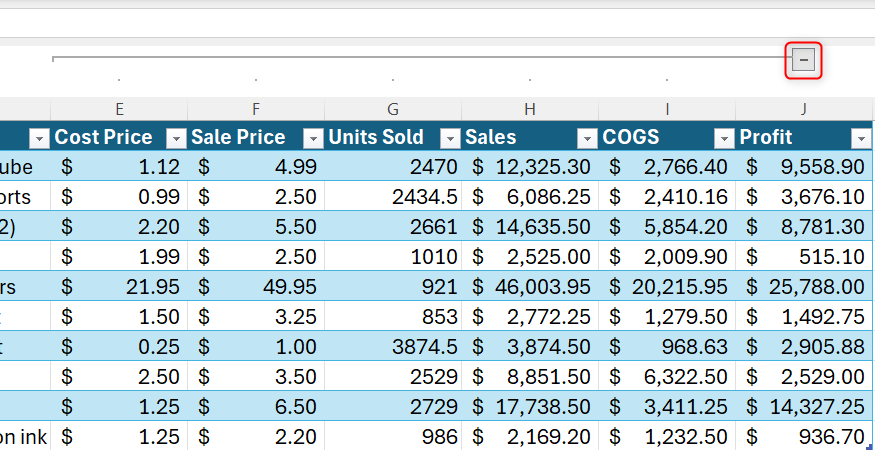Click sale price cell 4.99

256,166
